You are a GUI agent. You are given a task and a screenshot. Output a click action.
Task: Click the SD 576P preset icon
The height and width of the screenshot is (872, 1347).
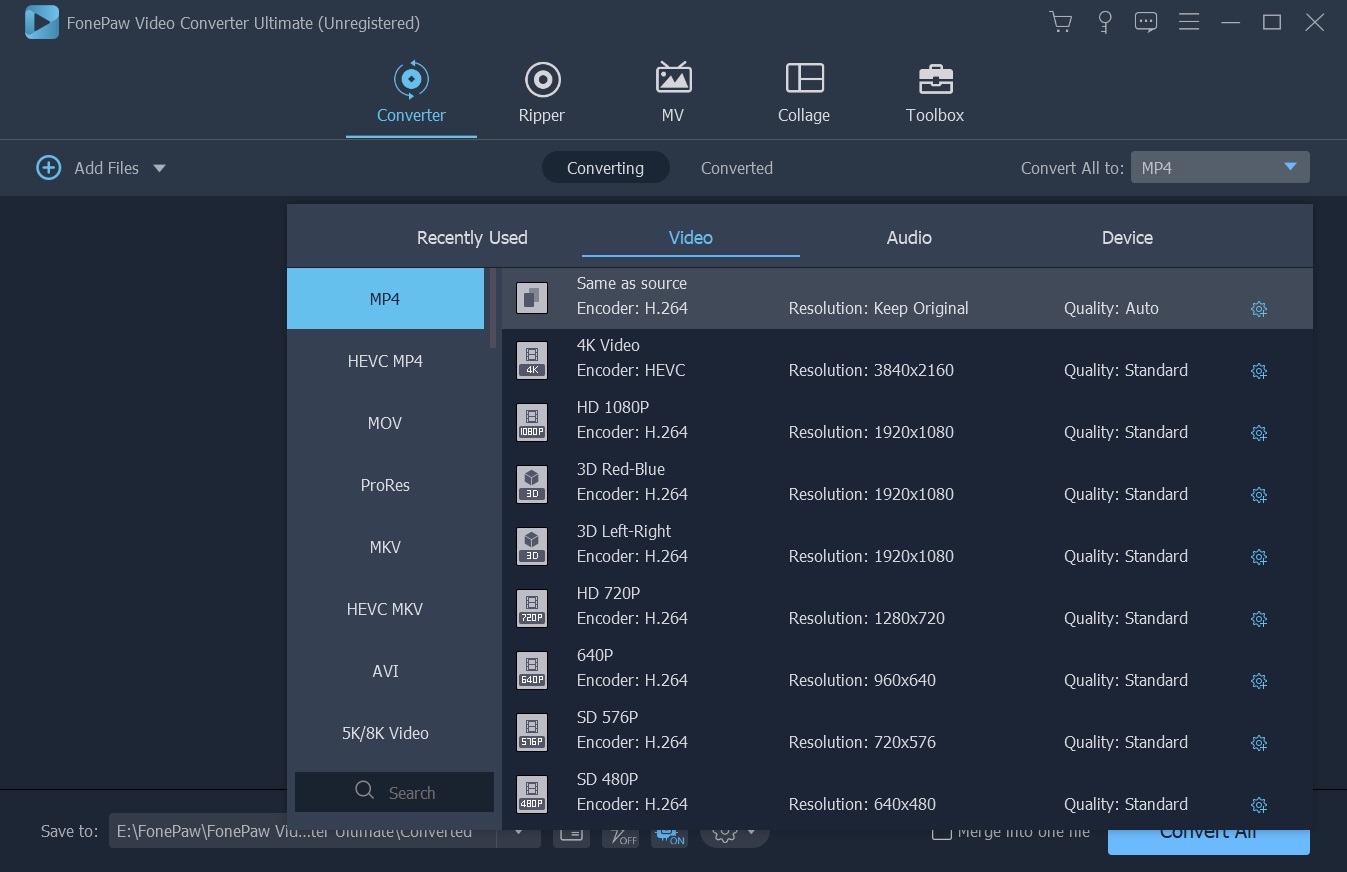click(532, 732)
